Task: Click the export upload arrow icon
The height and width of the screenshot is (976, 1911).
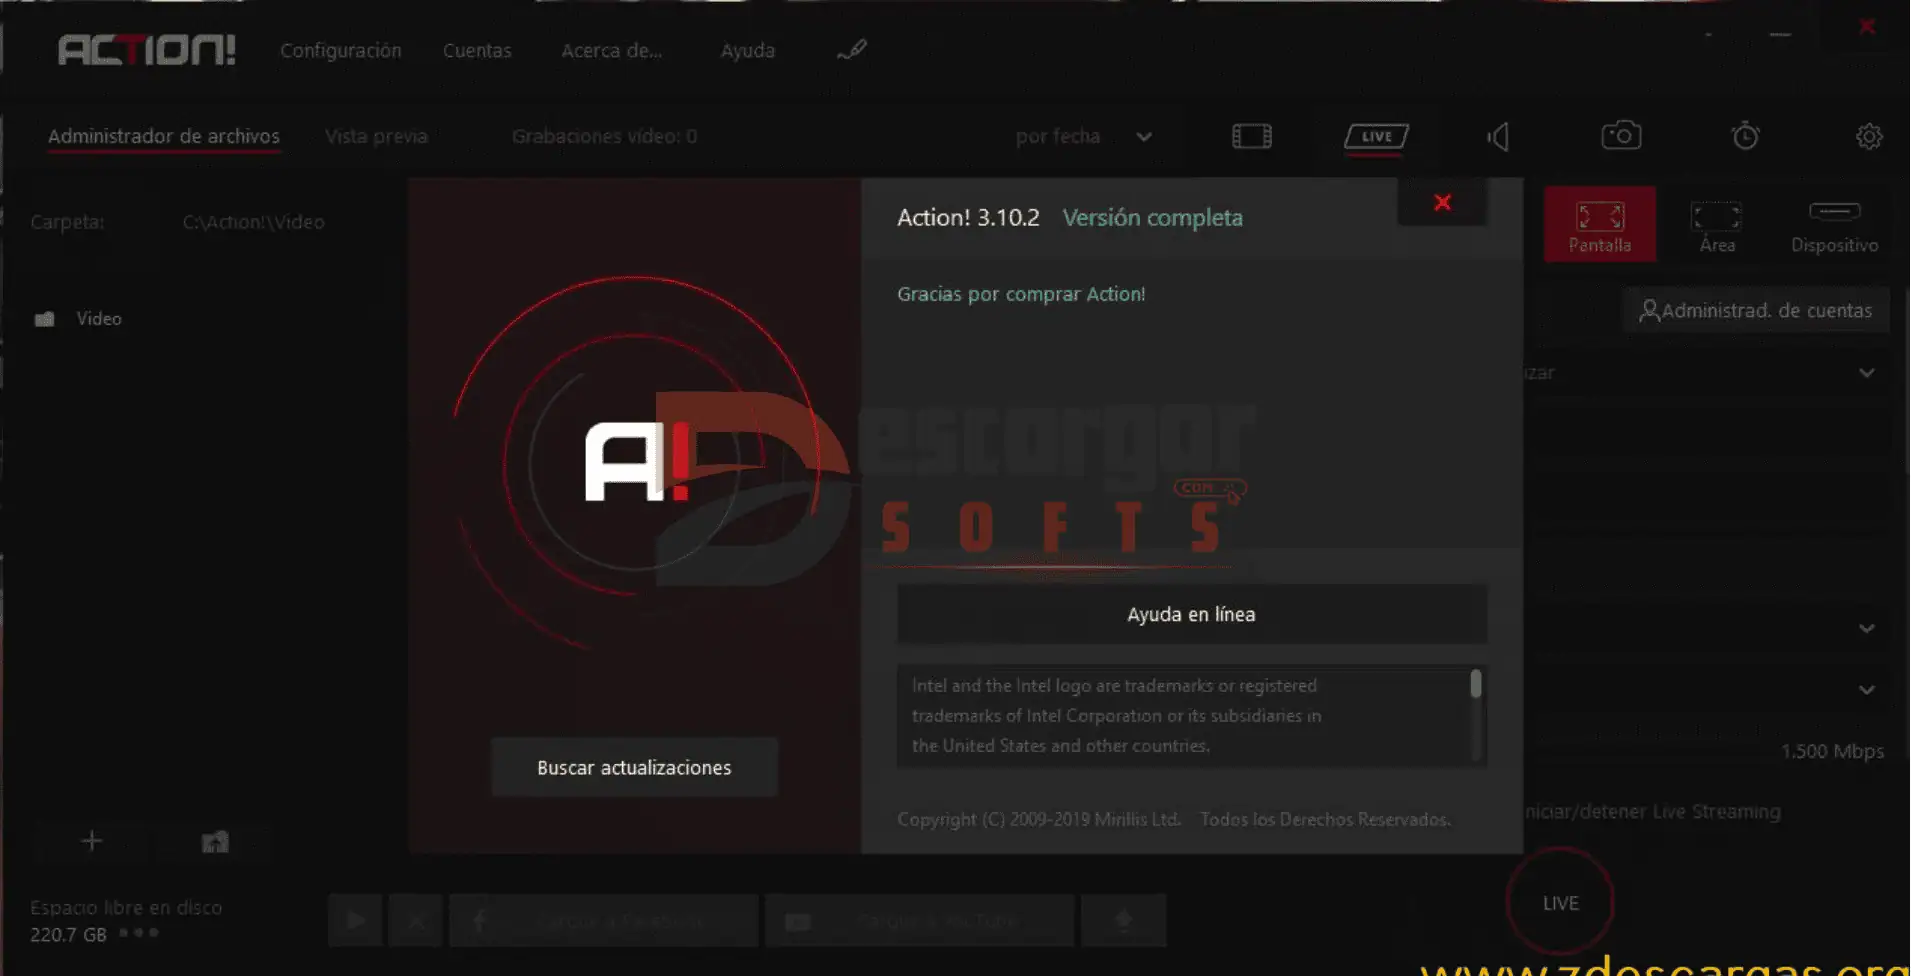Action: (x=1123, y=920)
